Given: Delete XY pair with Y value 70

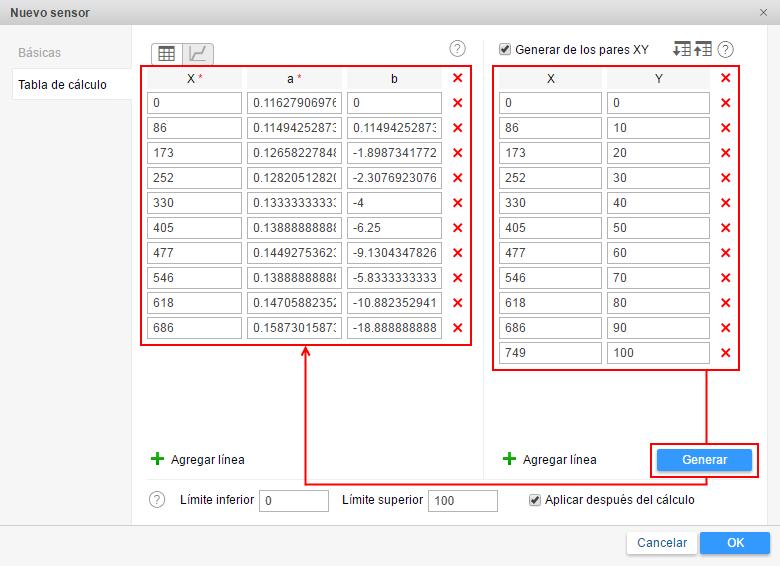Looking at the screenshot, I should tap(725, 278).
